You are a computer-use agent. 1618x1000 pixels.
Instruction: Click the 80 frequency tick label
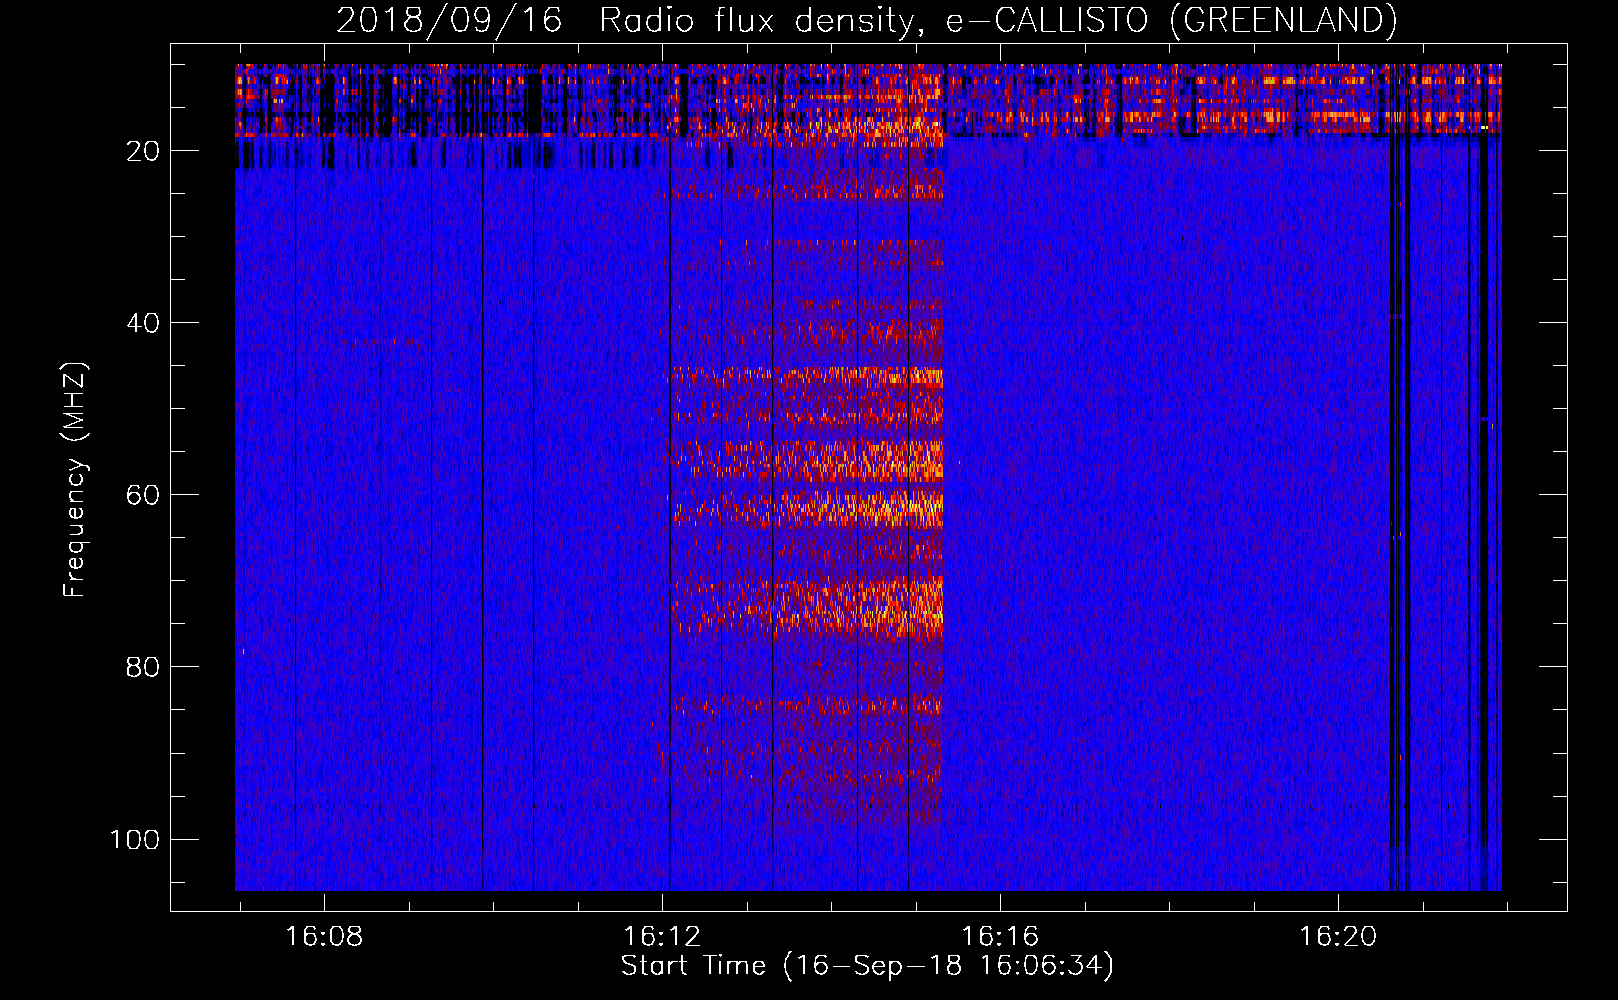(143, 667)
